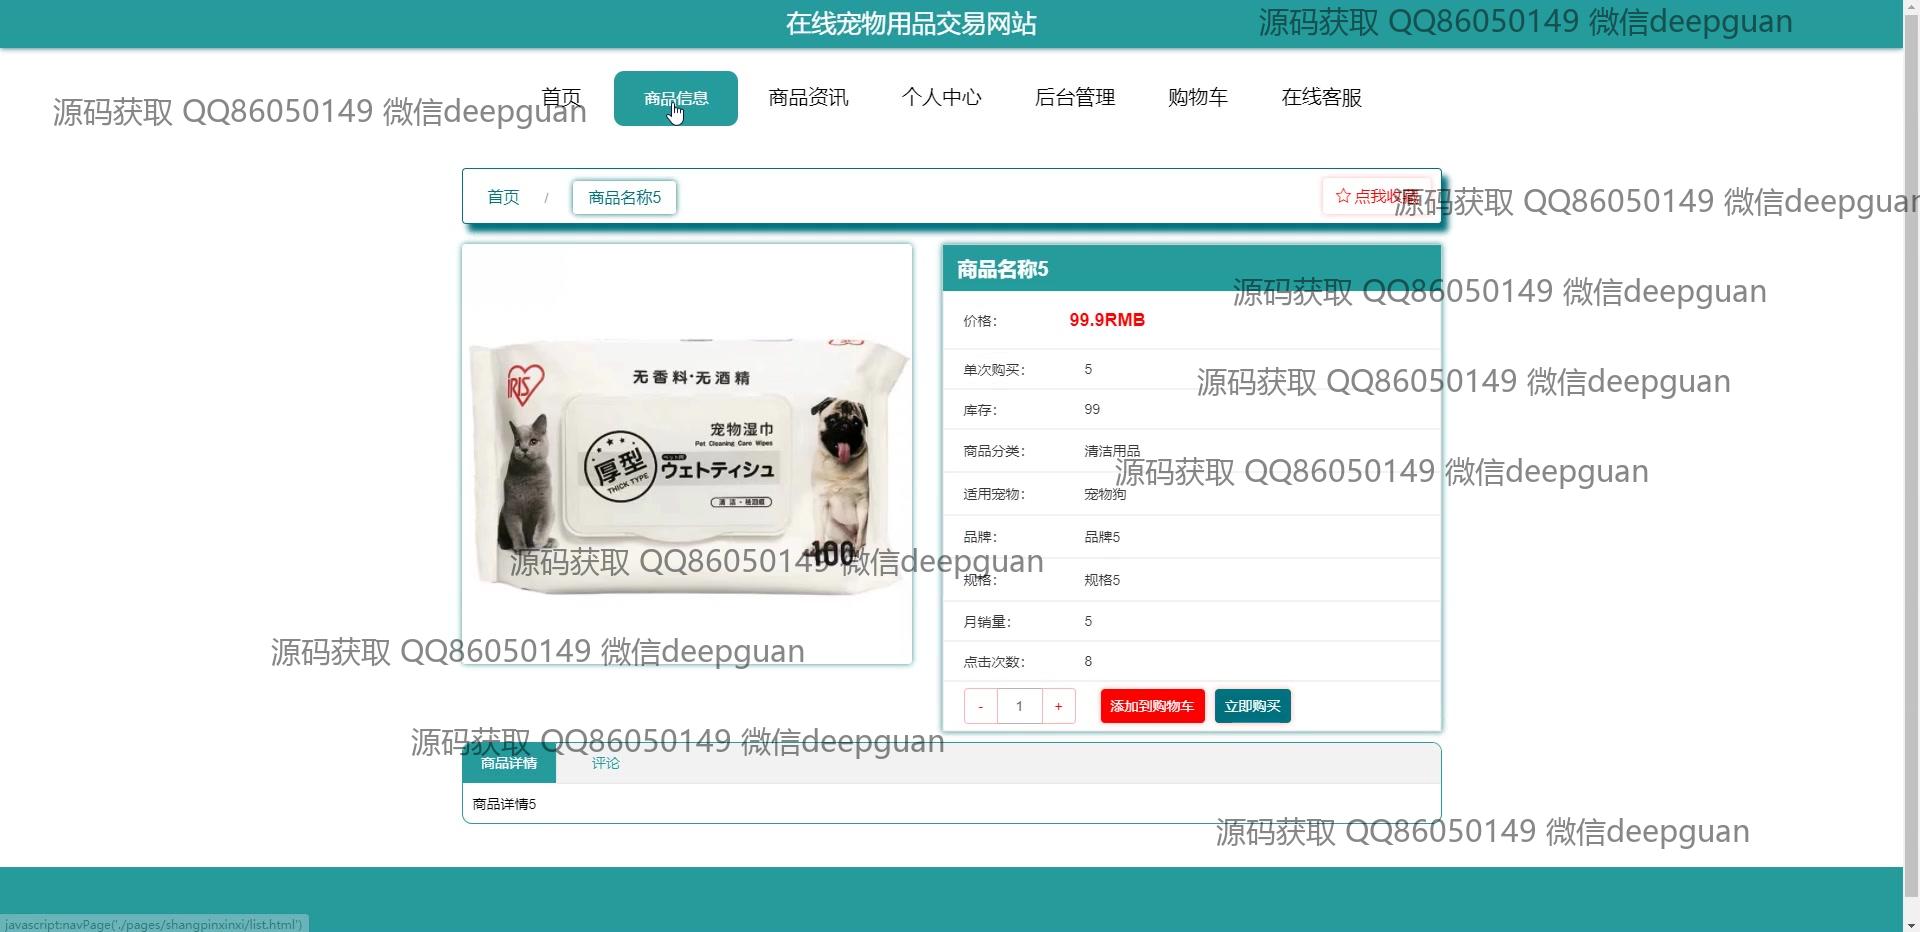The image size is (1920, 932).
Task: Go to 商品资讯 news page
Action: coord(808,98)
